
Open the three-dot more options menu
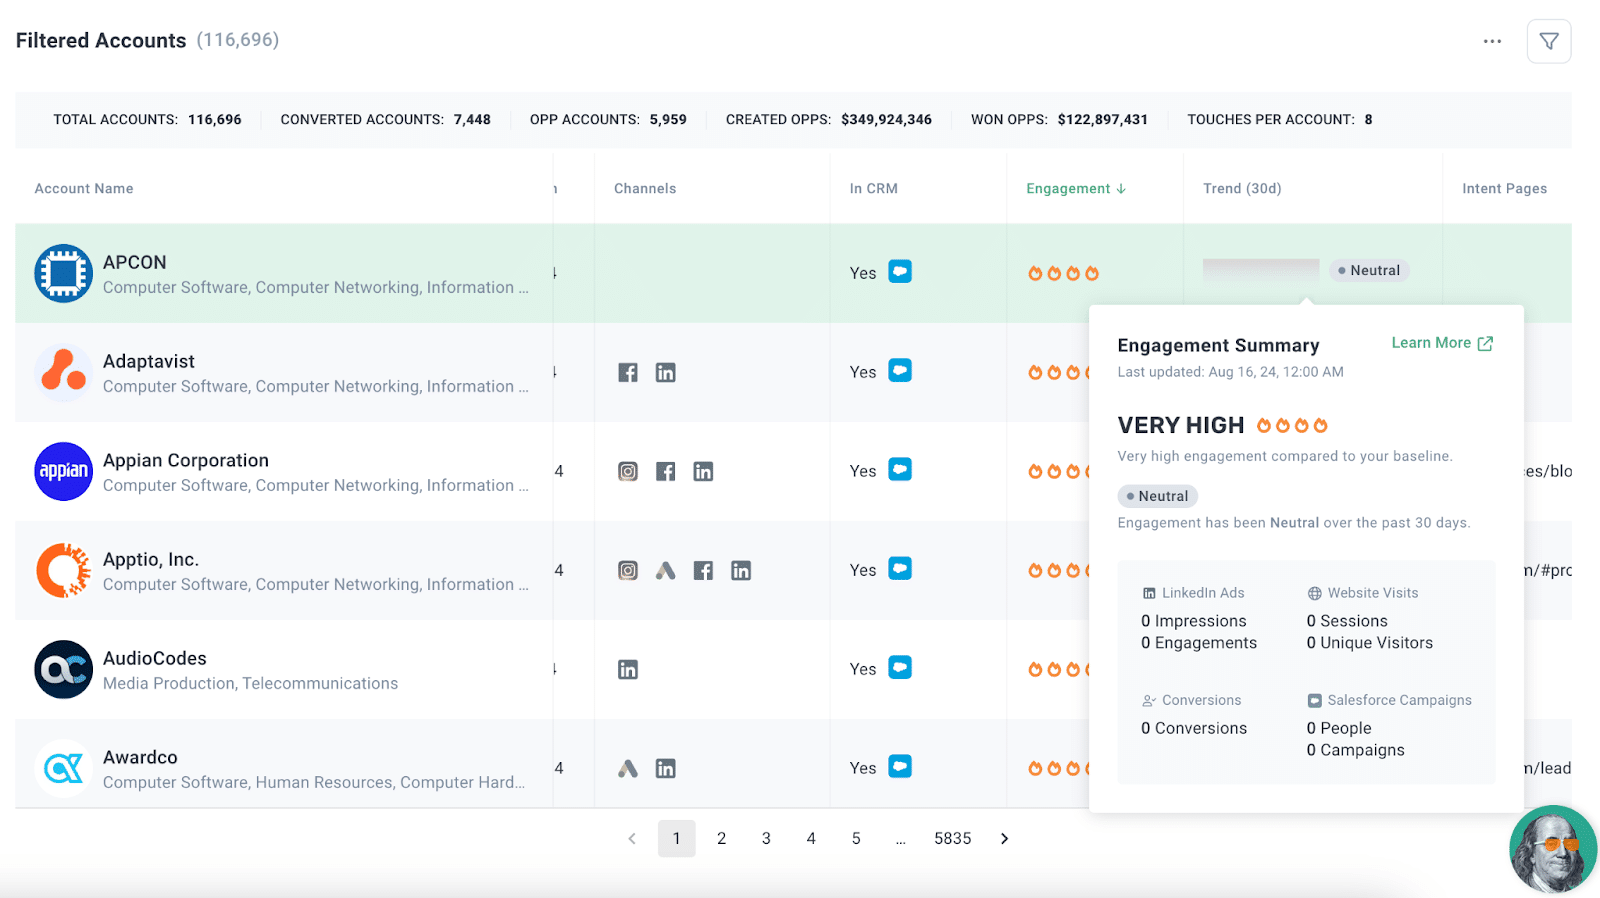tap(1492, 41)
